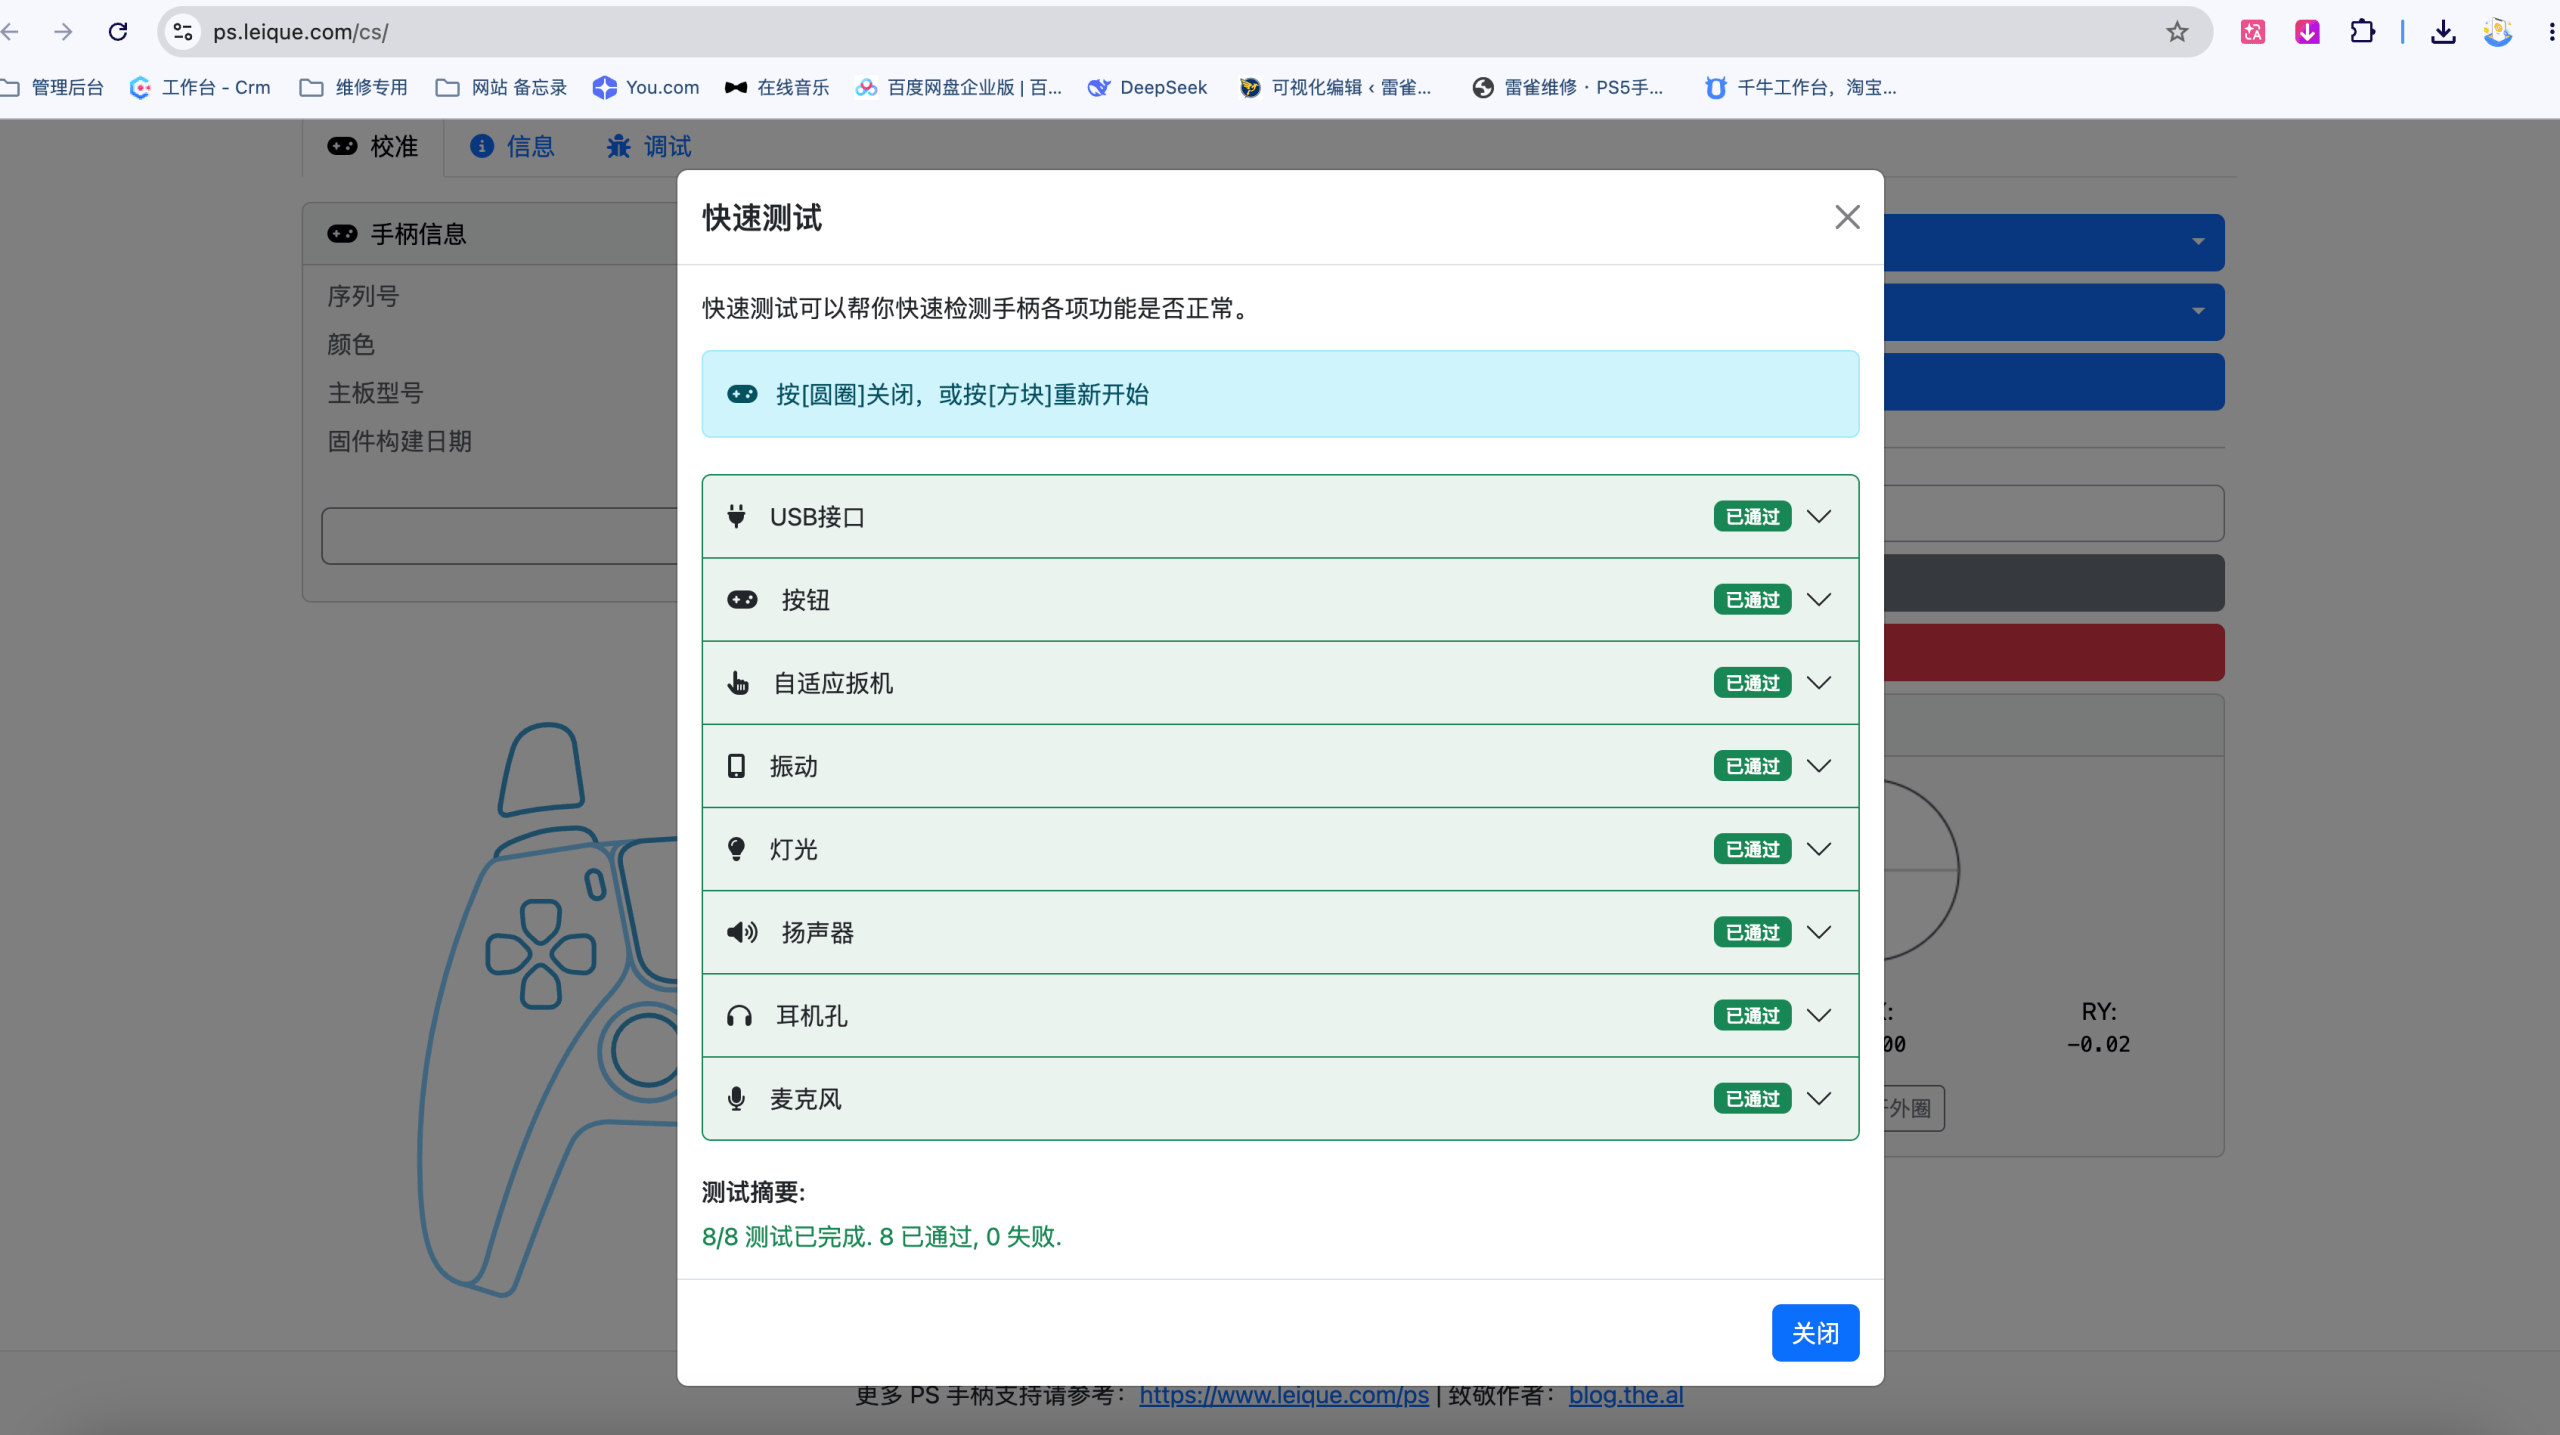This screenshot has width=2560, height=1435.
Task: Click the blue 关闭 button
Action: click(x=1815, y=1333)
